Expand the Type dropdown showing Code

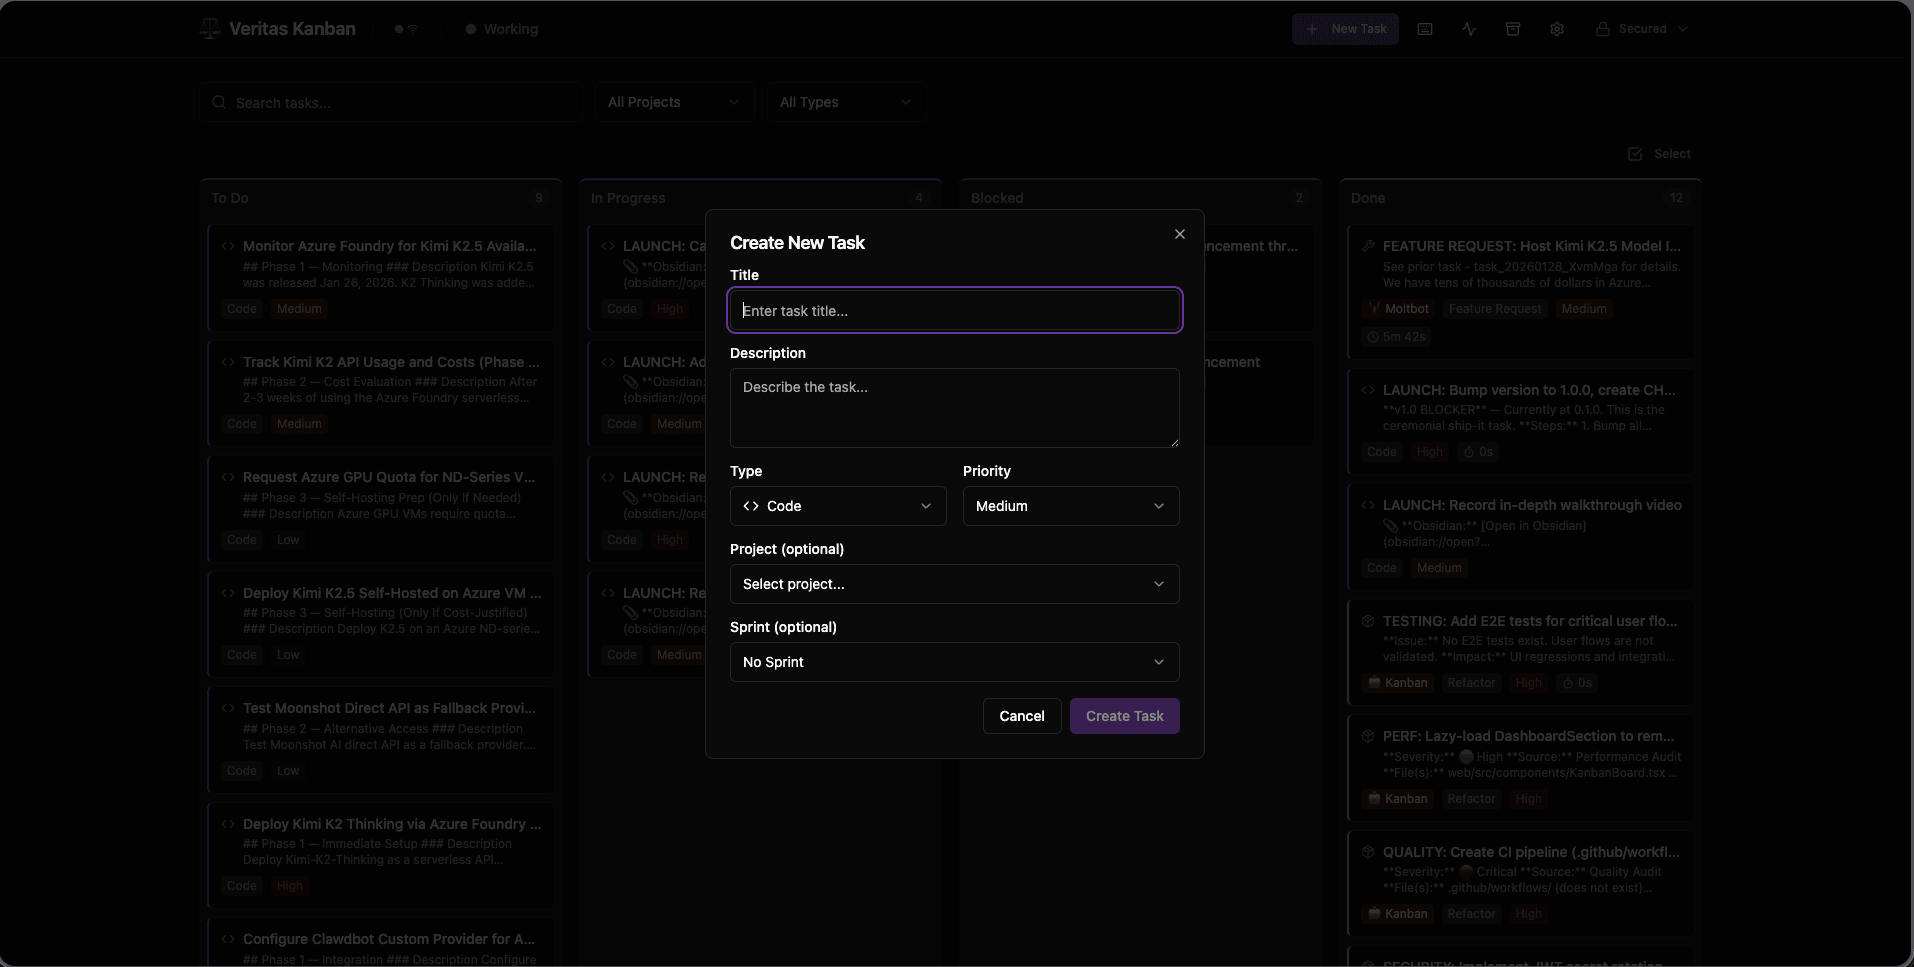pos(838,506)
